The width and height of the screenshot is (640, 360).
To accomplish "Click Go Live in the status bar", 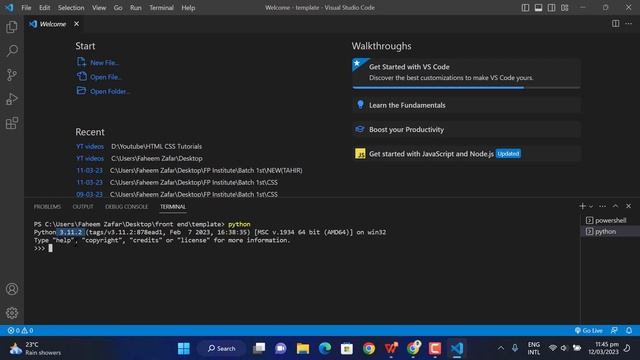I will [x=589, y=331].
